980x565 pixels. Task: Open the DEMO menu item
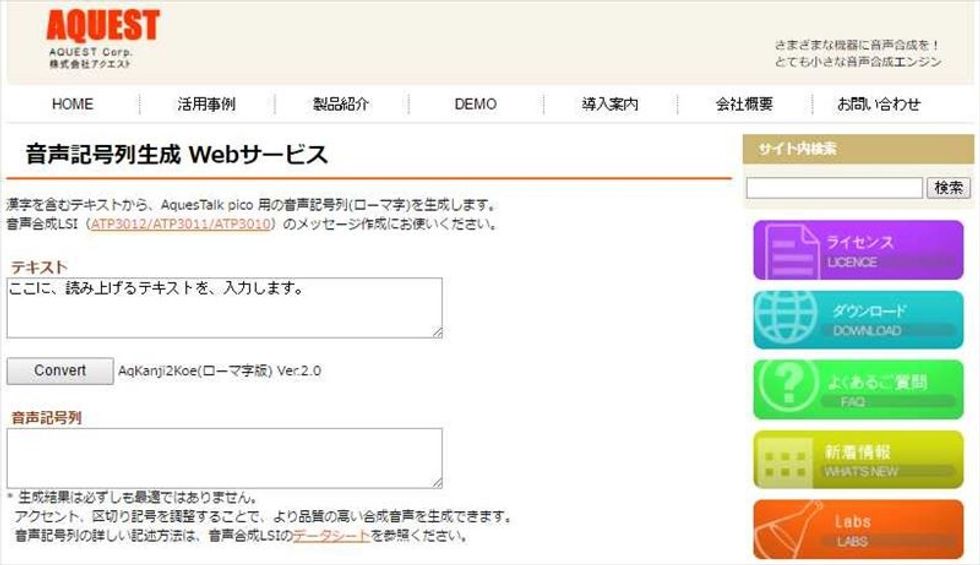click(476, 104)
